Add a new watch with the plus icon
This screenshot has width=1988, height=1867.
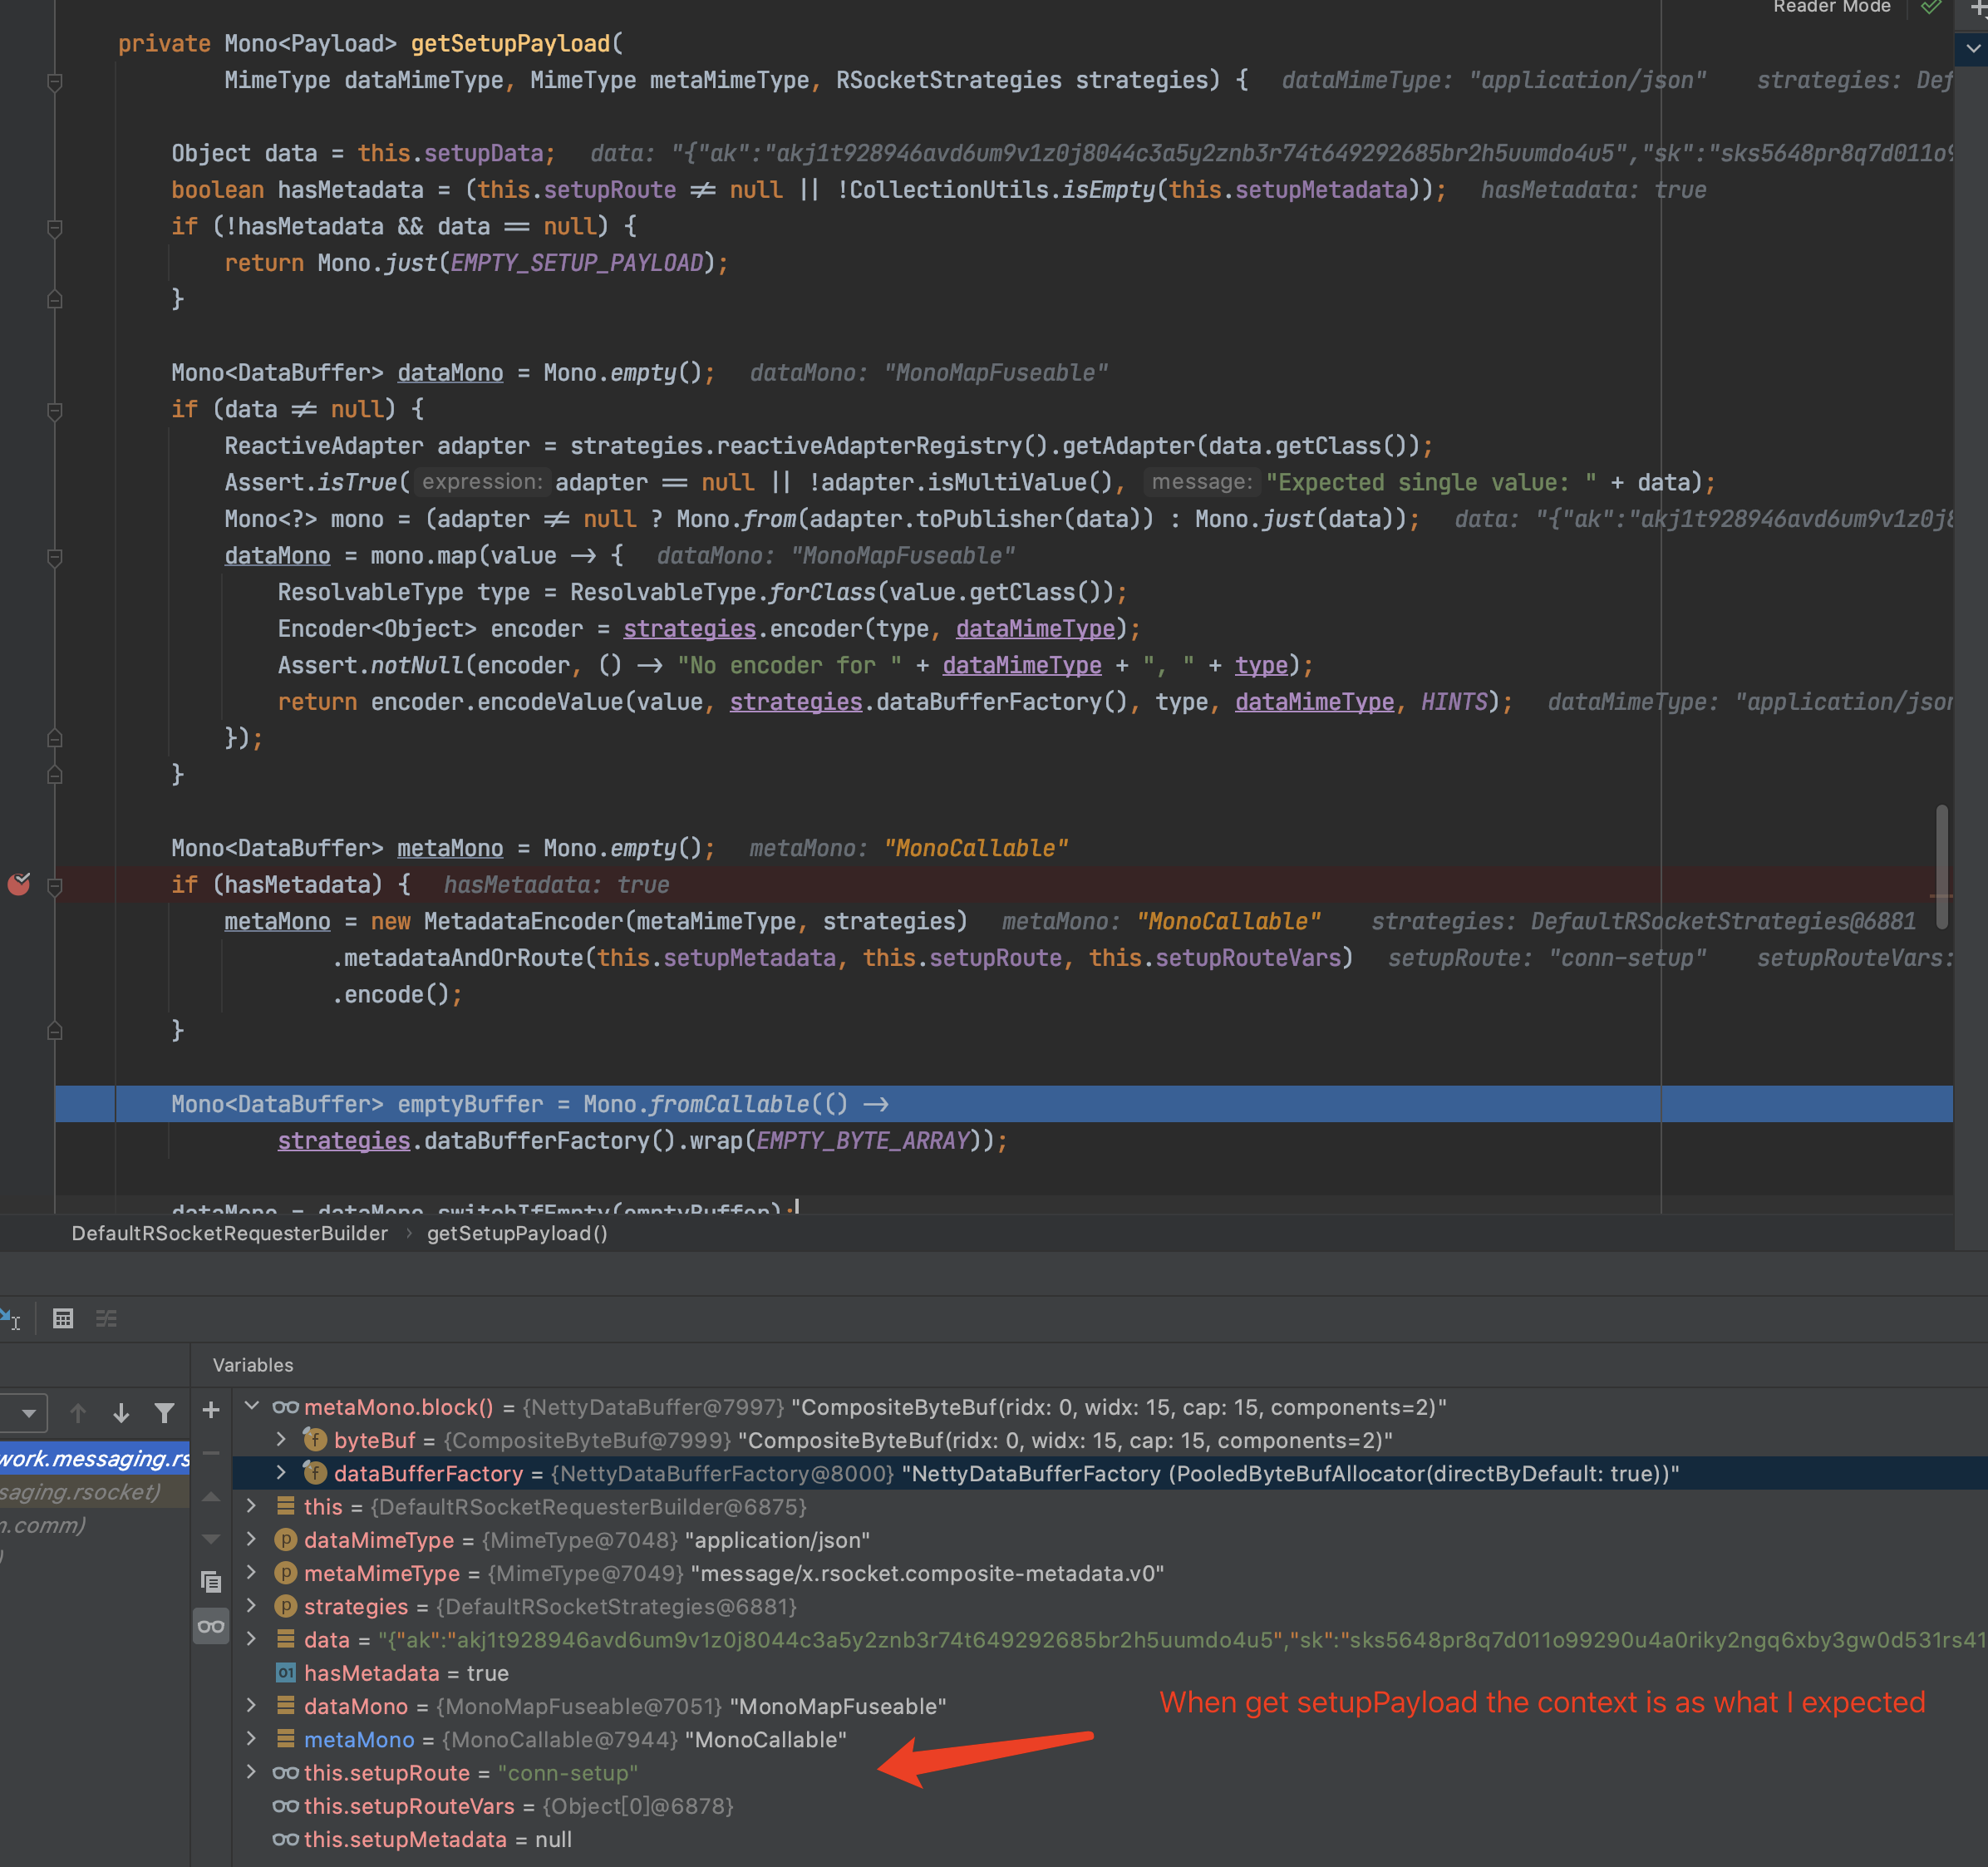tap(211, 1410)
